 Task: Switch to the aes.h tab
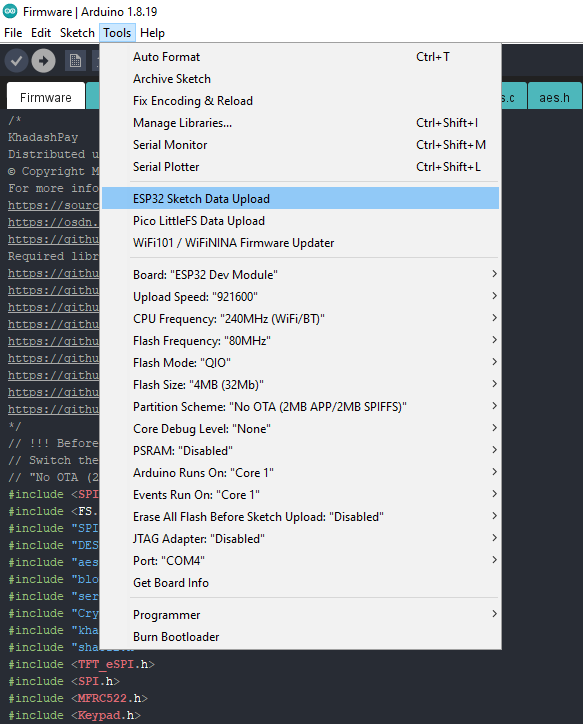pos(554,97)
